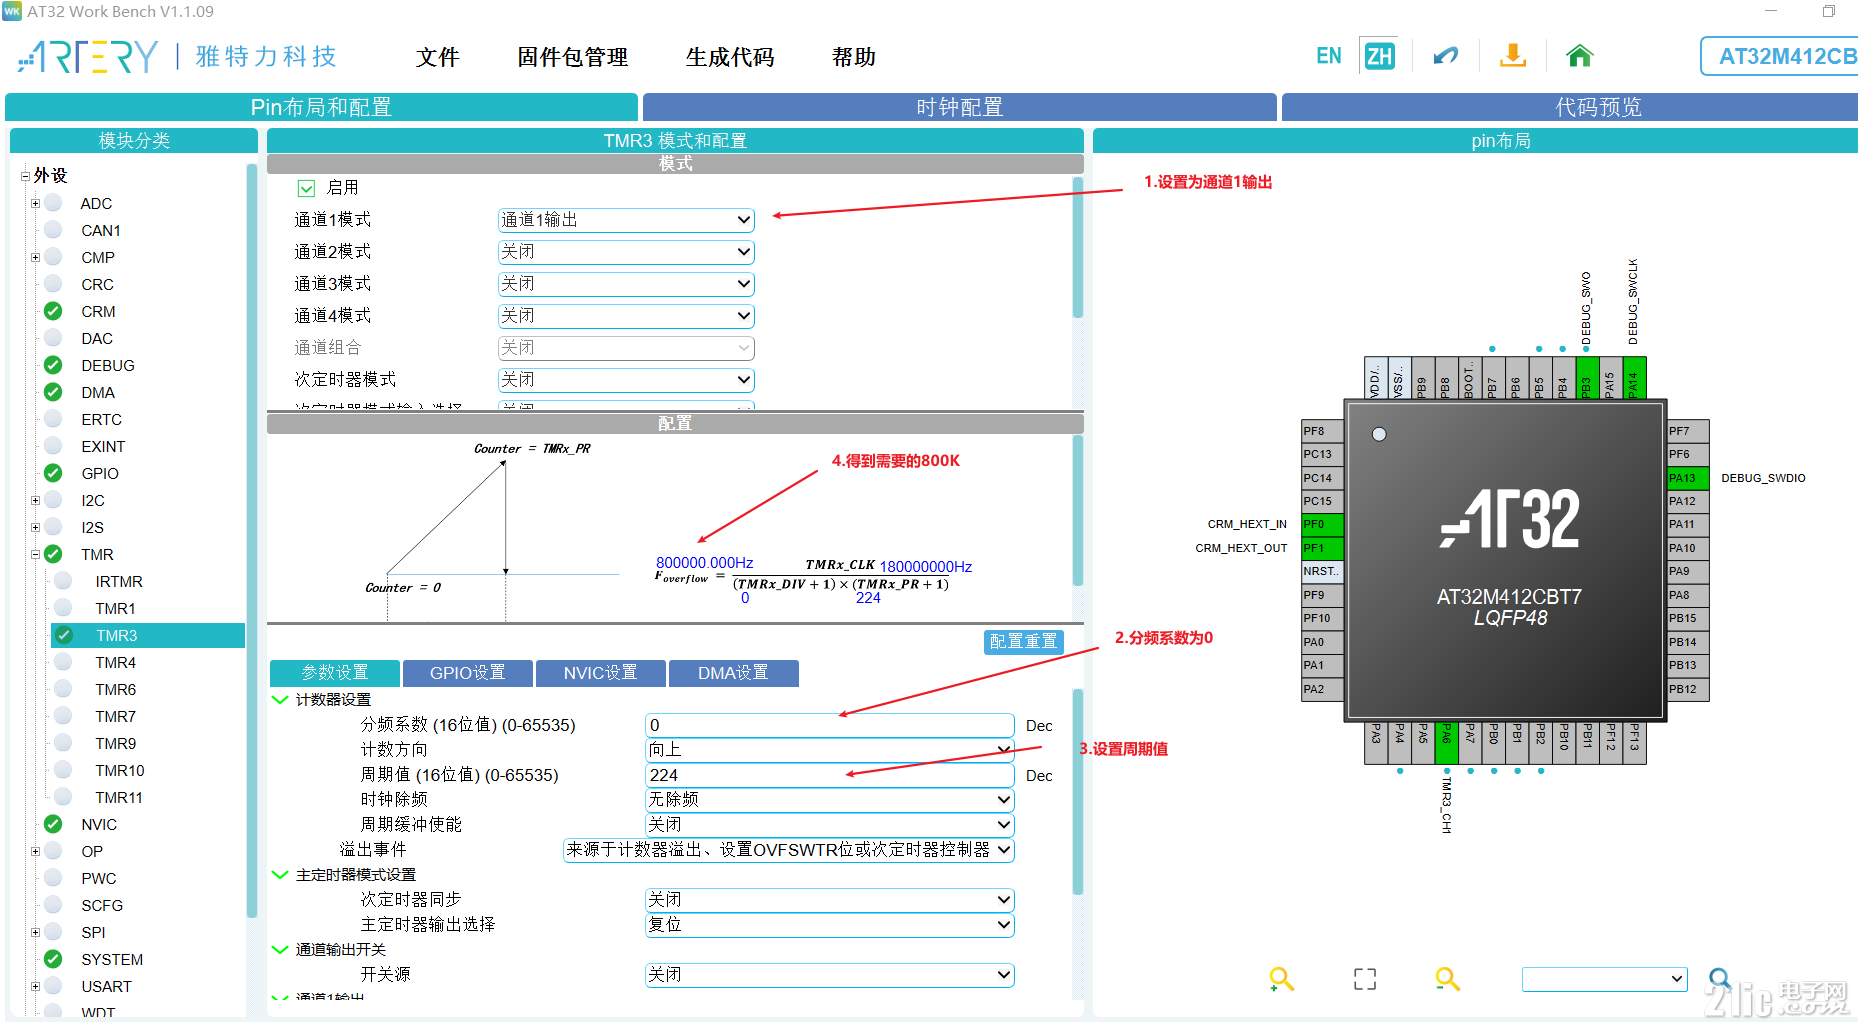Click pin PA2 on chip left side

click(x=1322, y=689)
